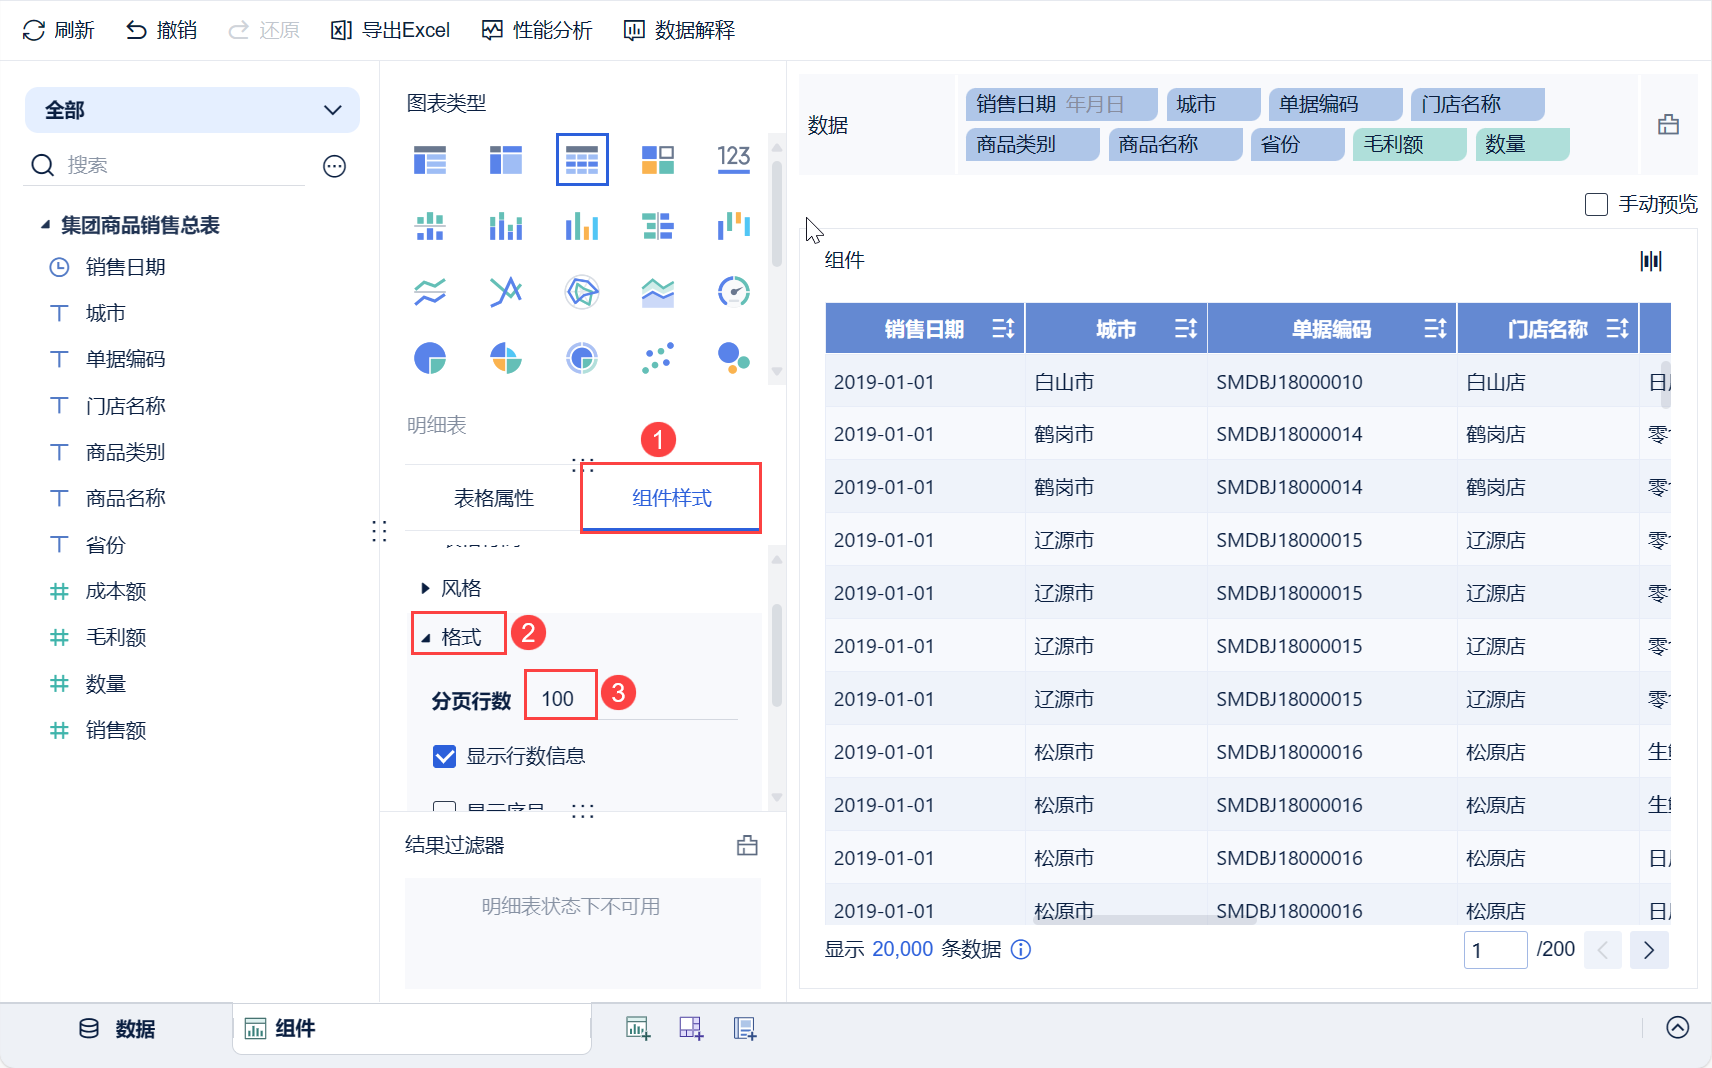The height and width of the screenshot is (1068, 1712).
Task: Select the grouped table chart type
Action: coord(430,160)
